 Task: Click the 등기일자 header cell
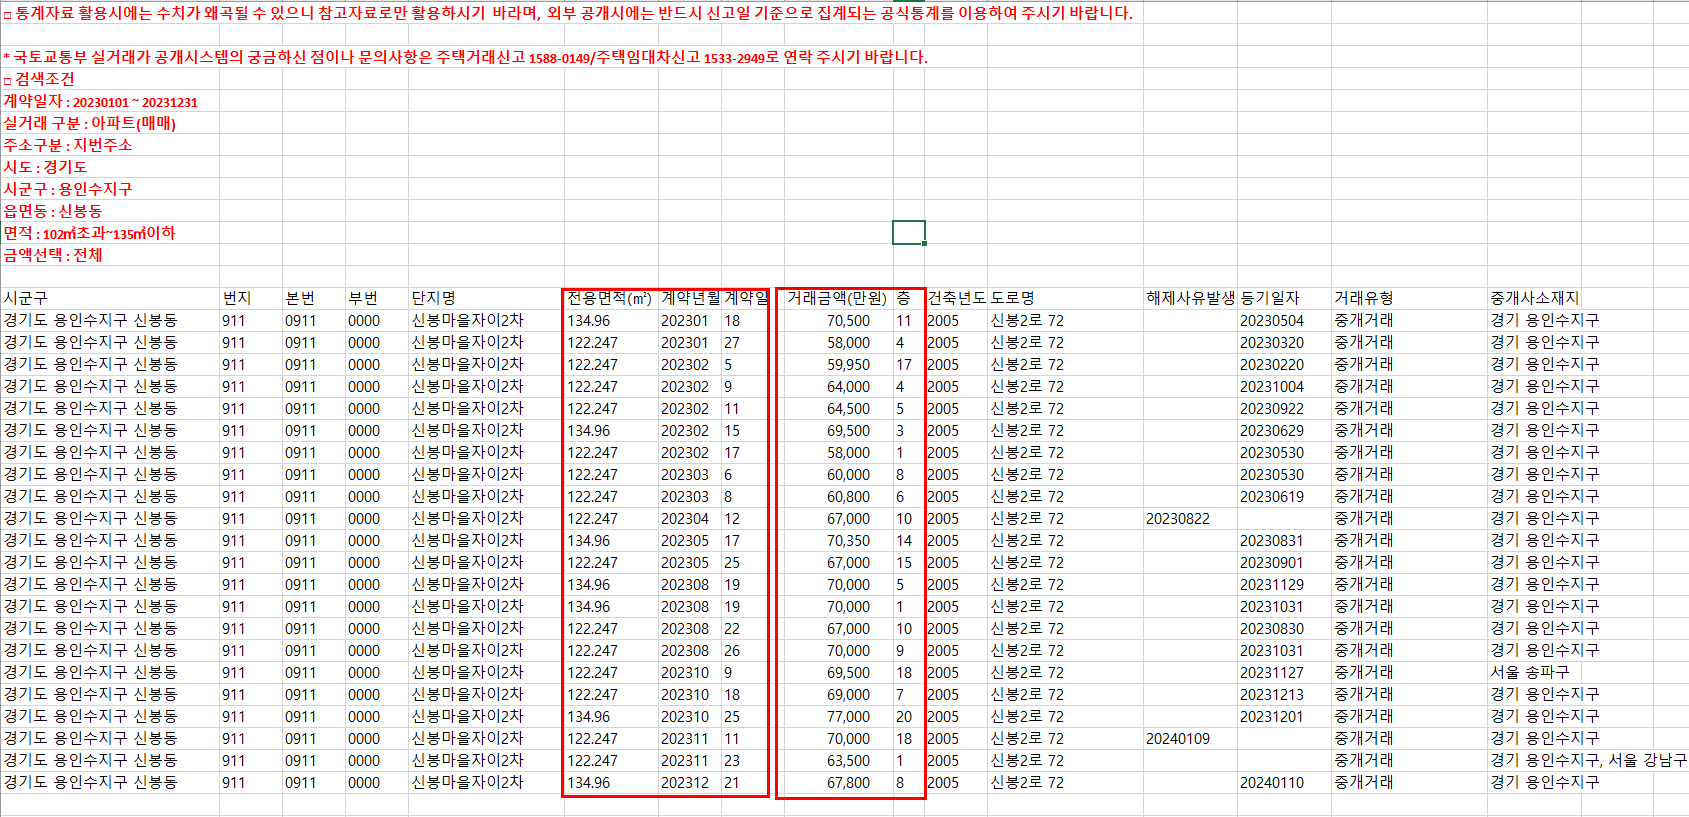pyautogui.click(x=1284, y=298)
